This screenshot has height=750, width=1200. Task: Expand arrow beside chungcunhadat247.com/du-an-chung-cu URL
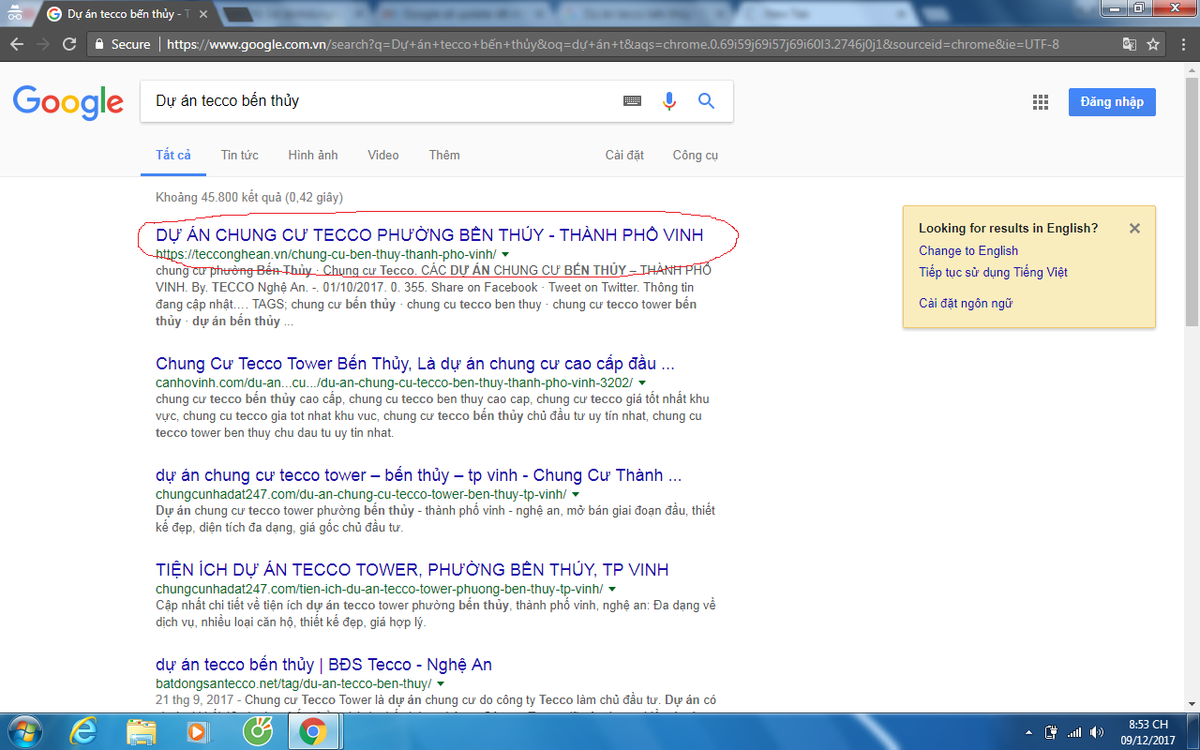(576, 495)
